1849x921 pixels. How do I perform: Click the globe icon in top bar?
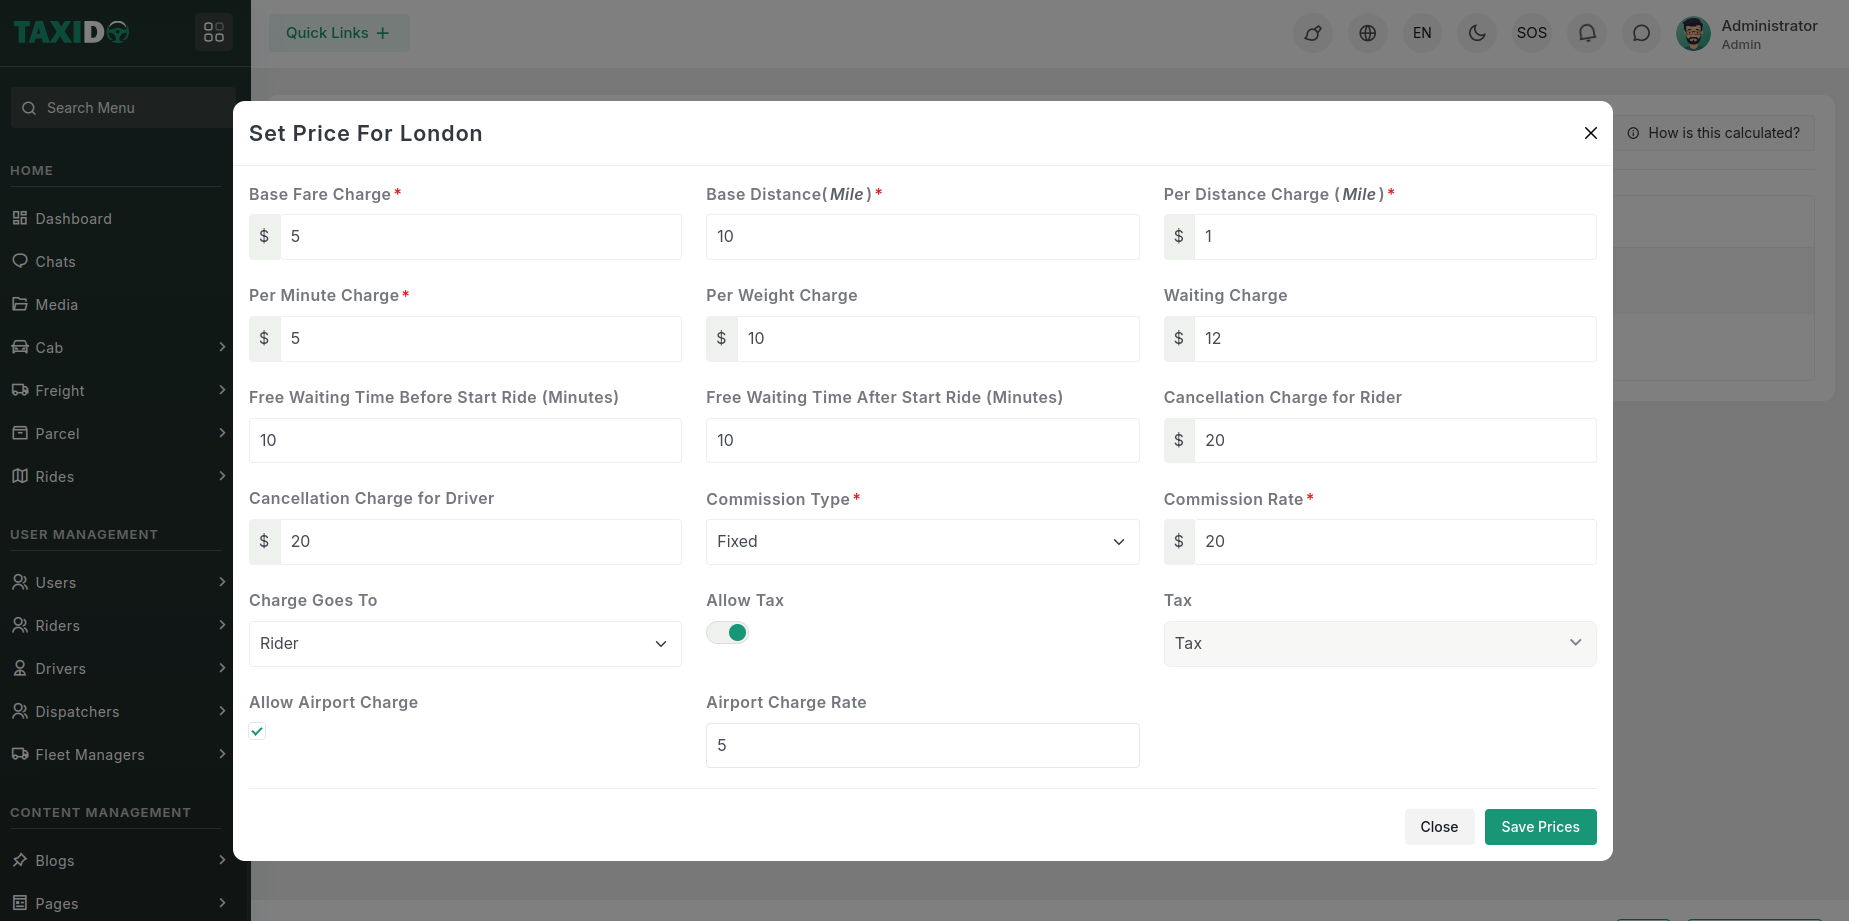tap(1367, 33)
